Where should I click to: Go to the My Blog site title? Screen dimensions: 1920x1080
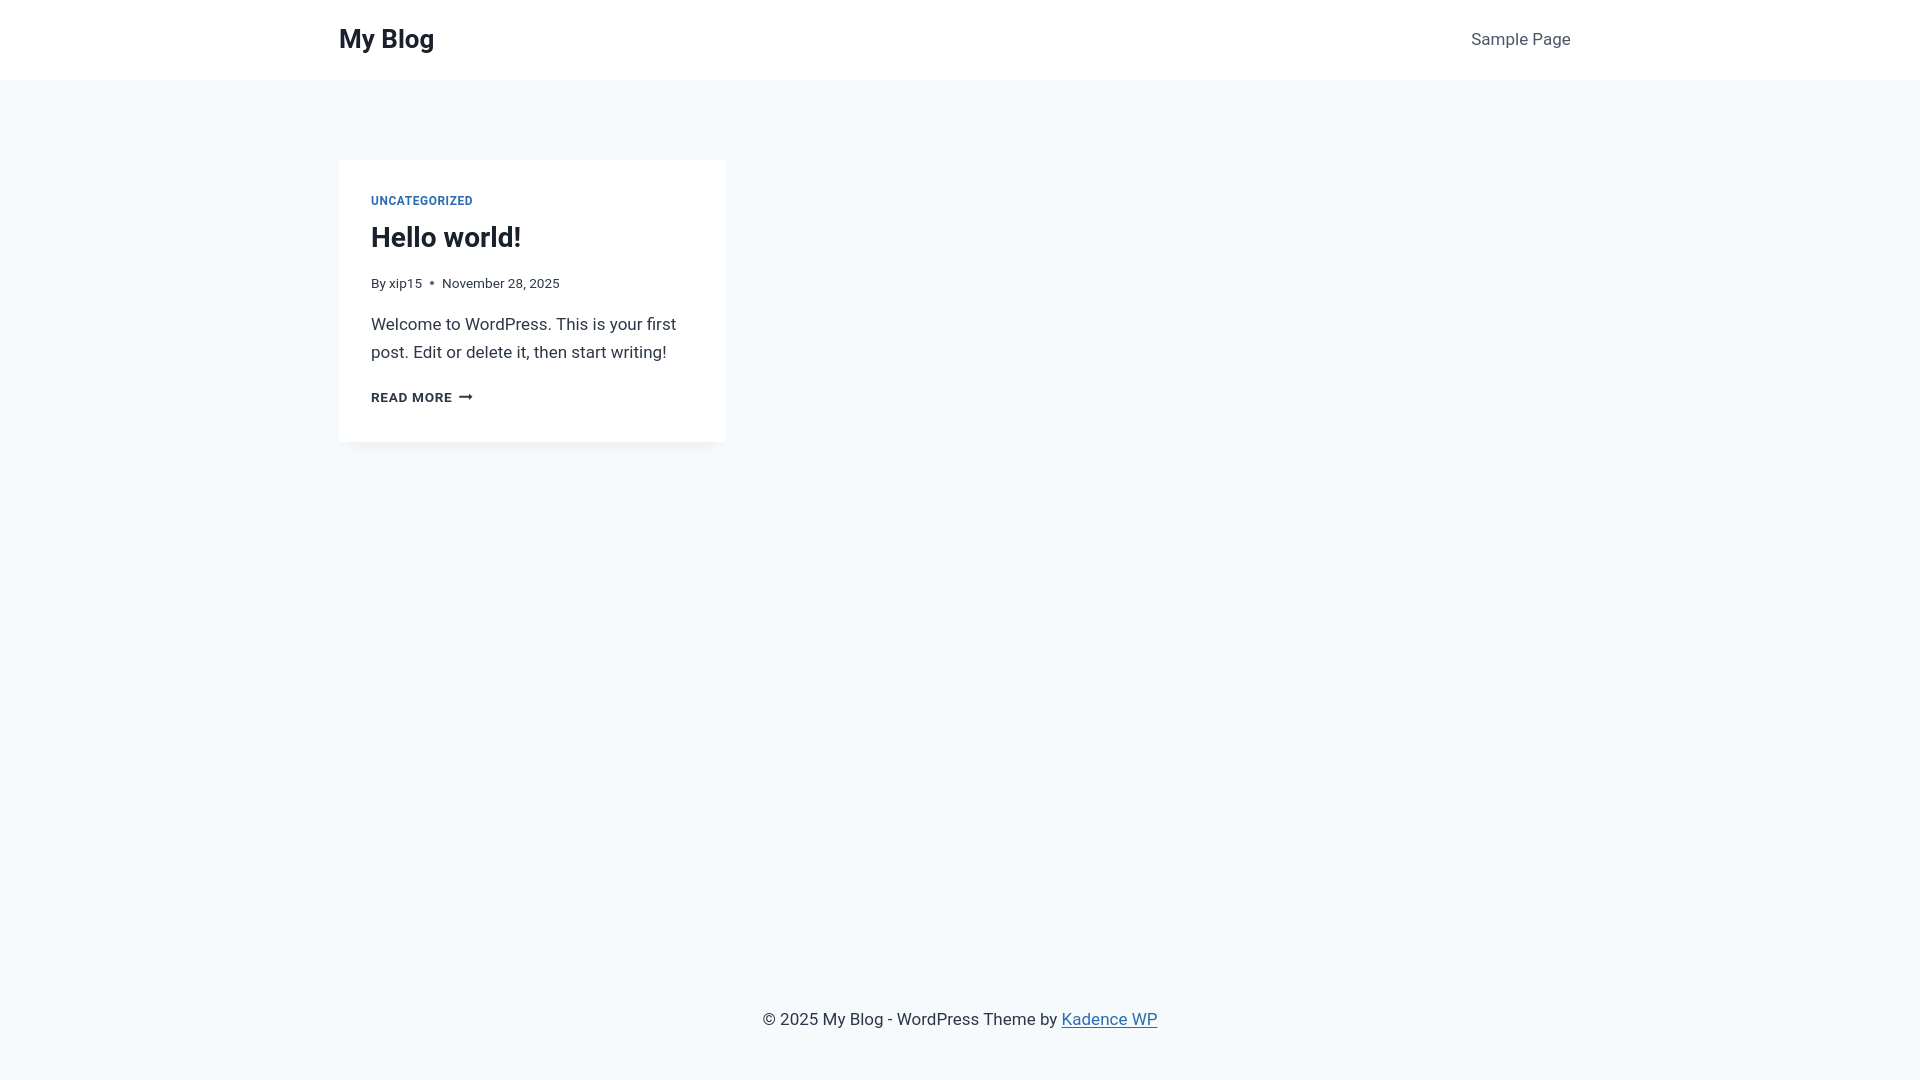click(386, 40)
